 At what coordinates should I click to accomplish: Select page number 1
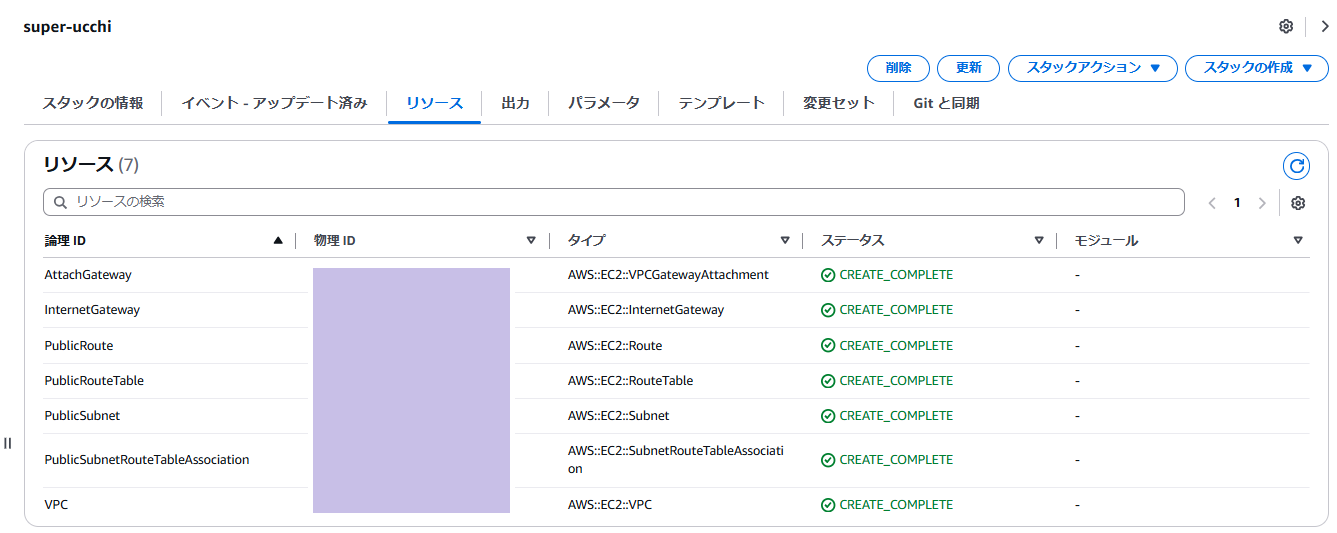[1237, 203]
